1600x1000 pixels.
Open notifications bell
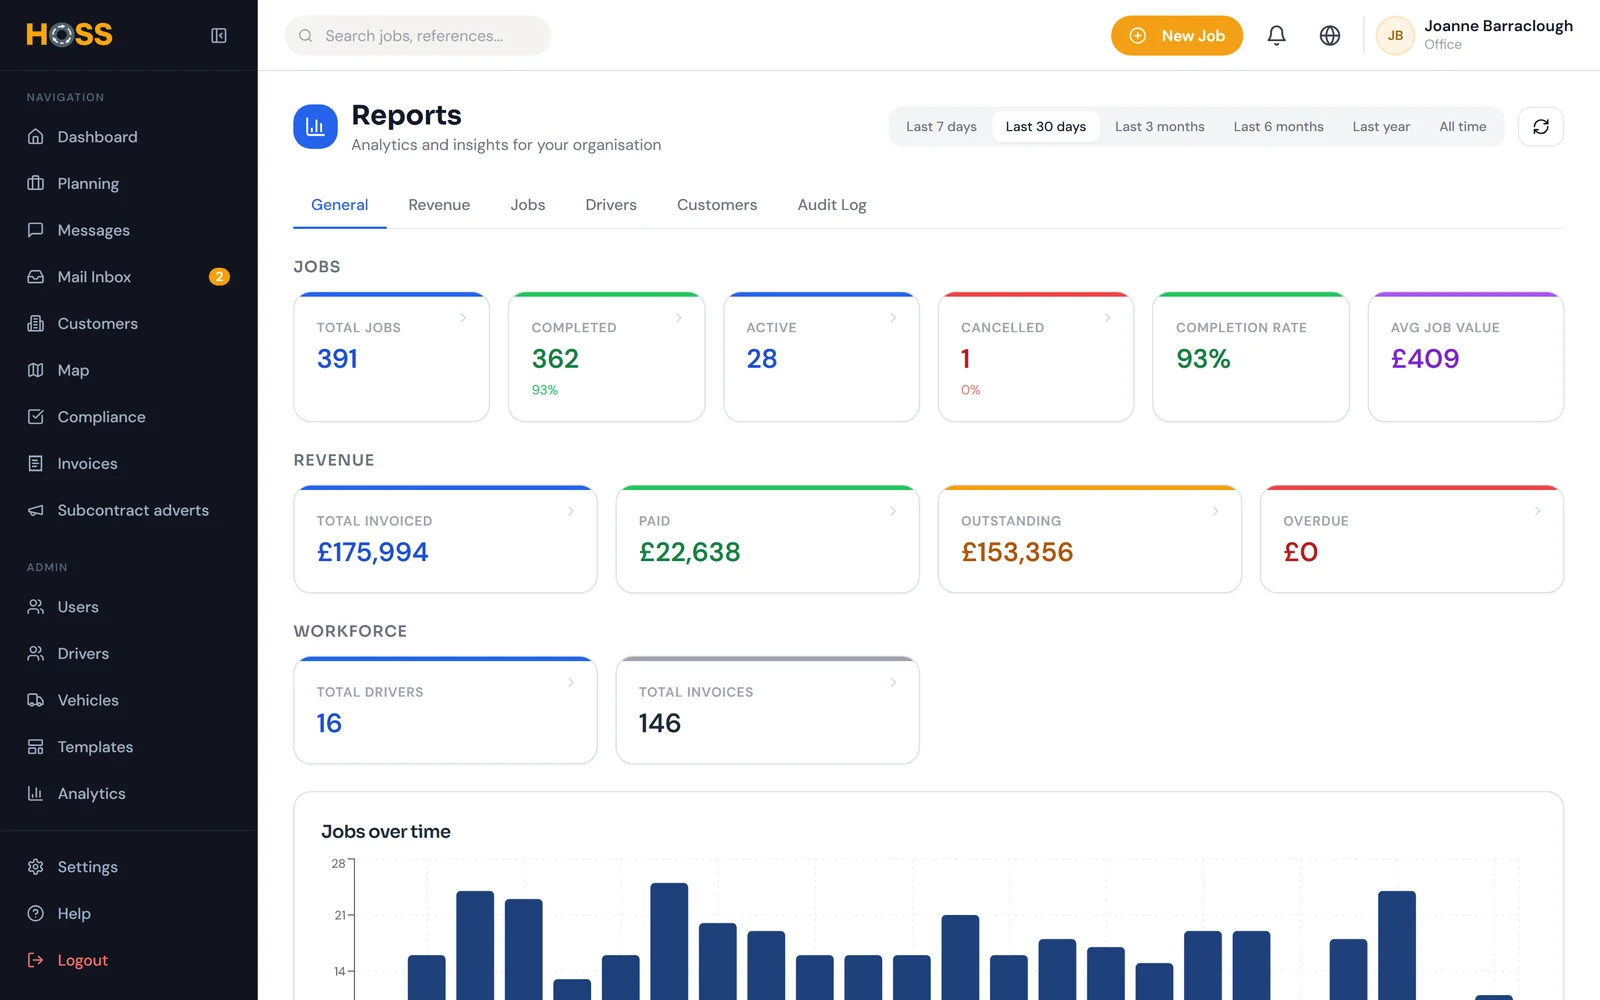tap(1276, 36)
